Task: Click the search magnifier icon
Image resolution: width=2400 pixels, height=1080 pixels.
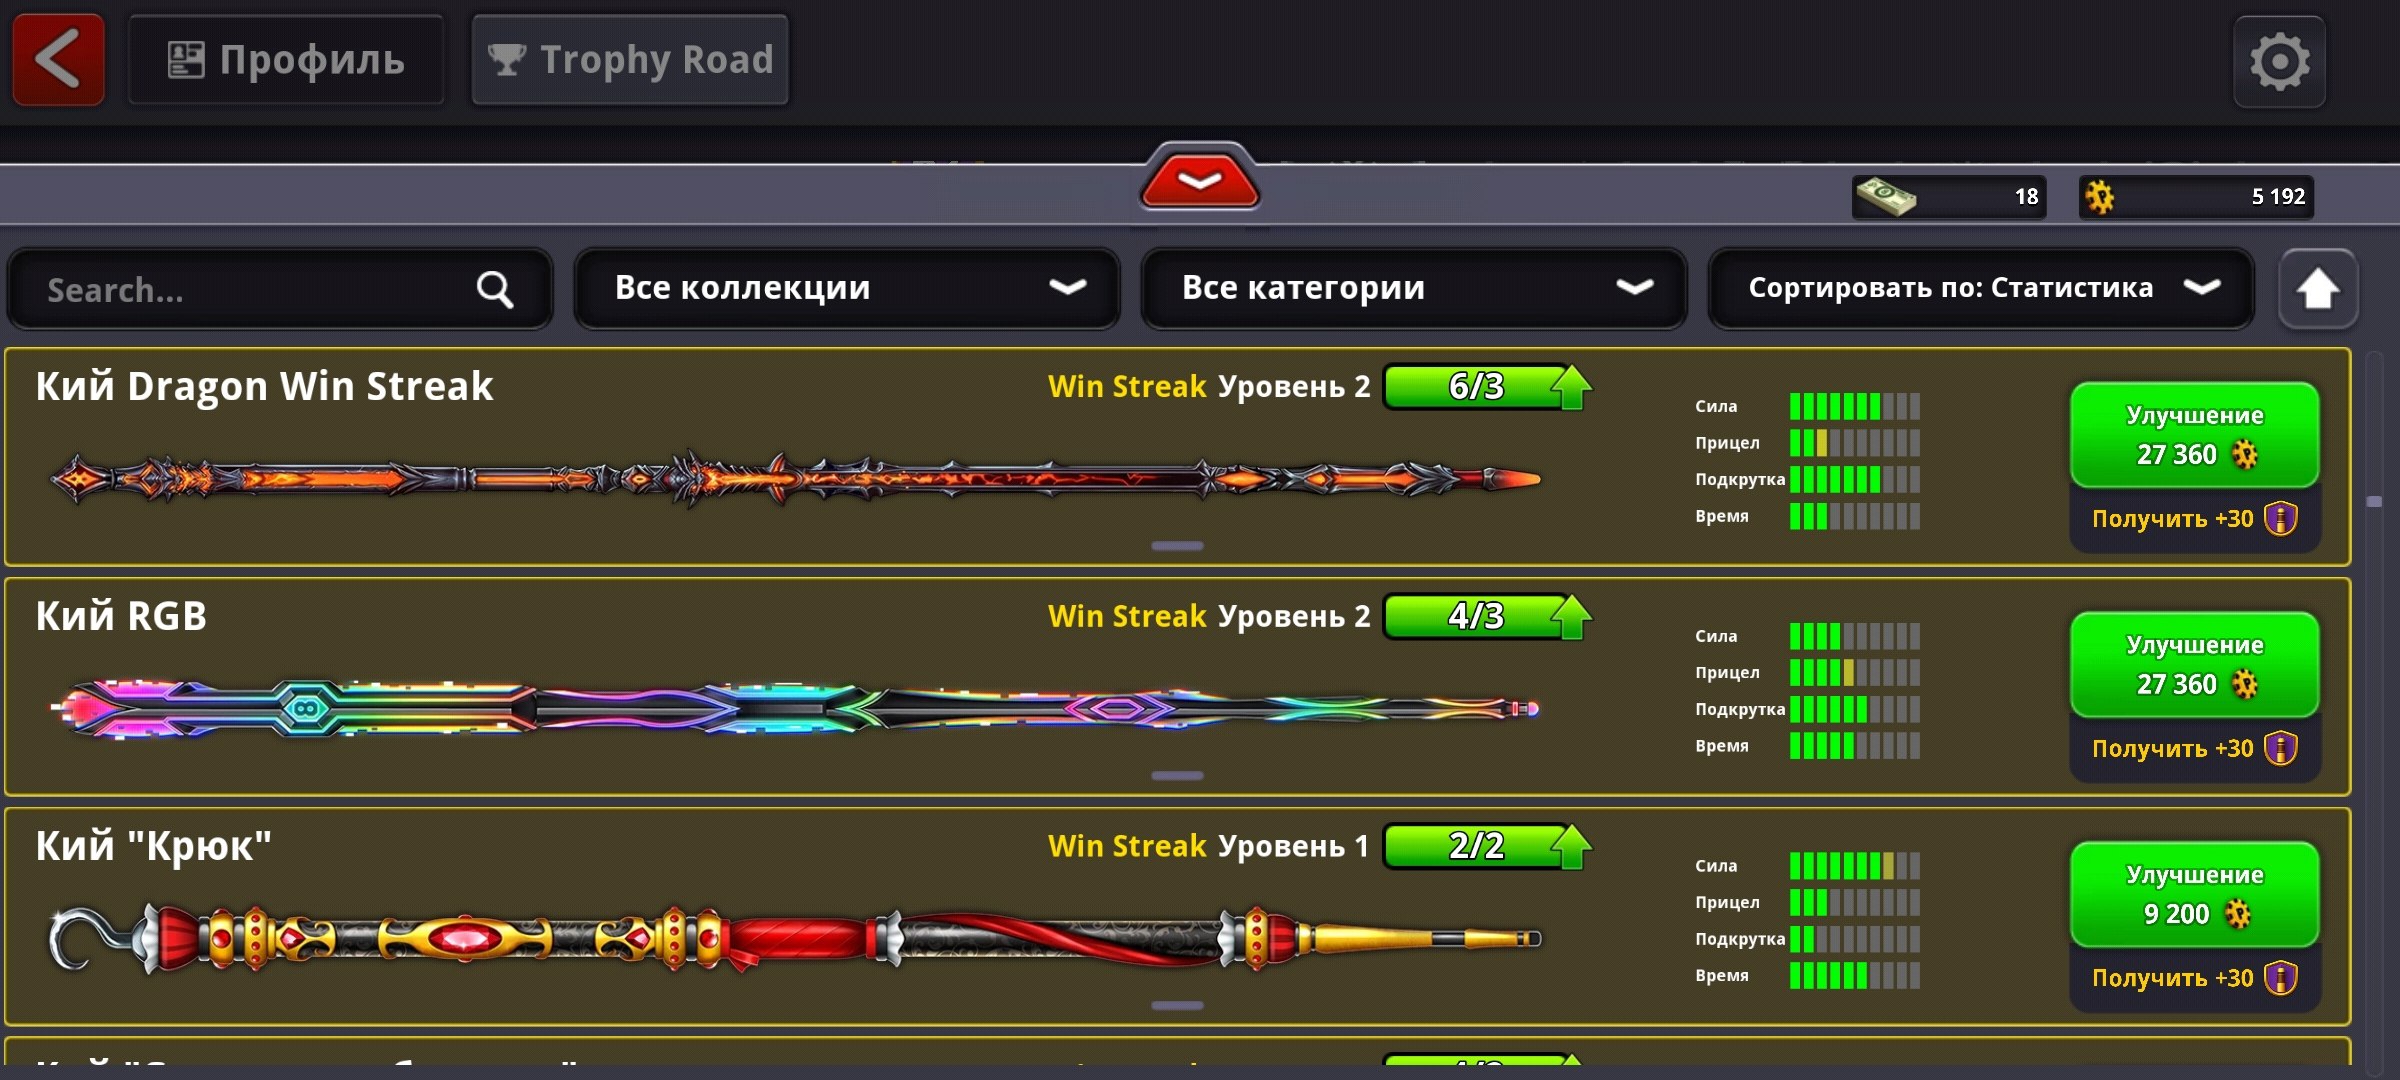Action: (x=495, y=290)
